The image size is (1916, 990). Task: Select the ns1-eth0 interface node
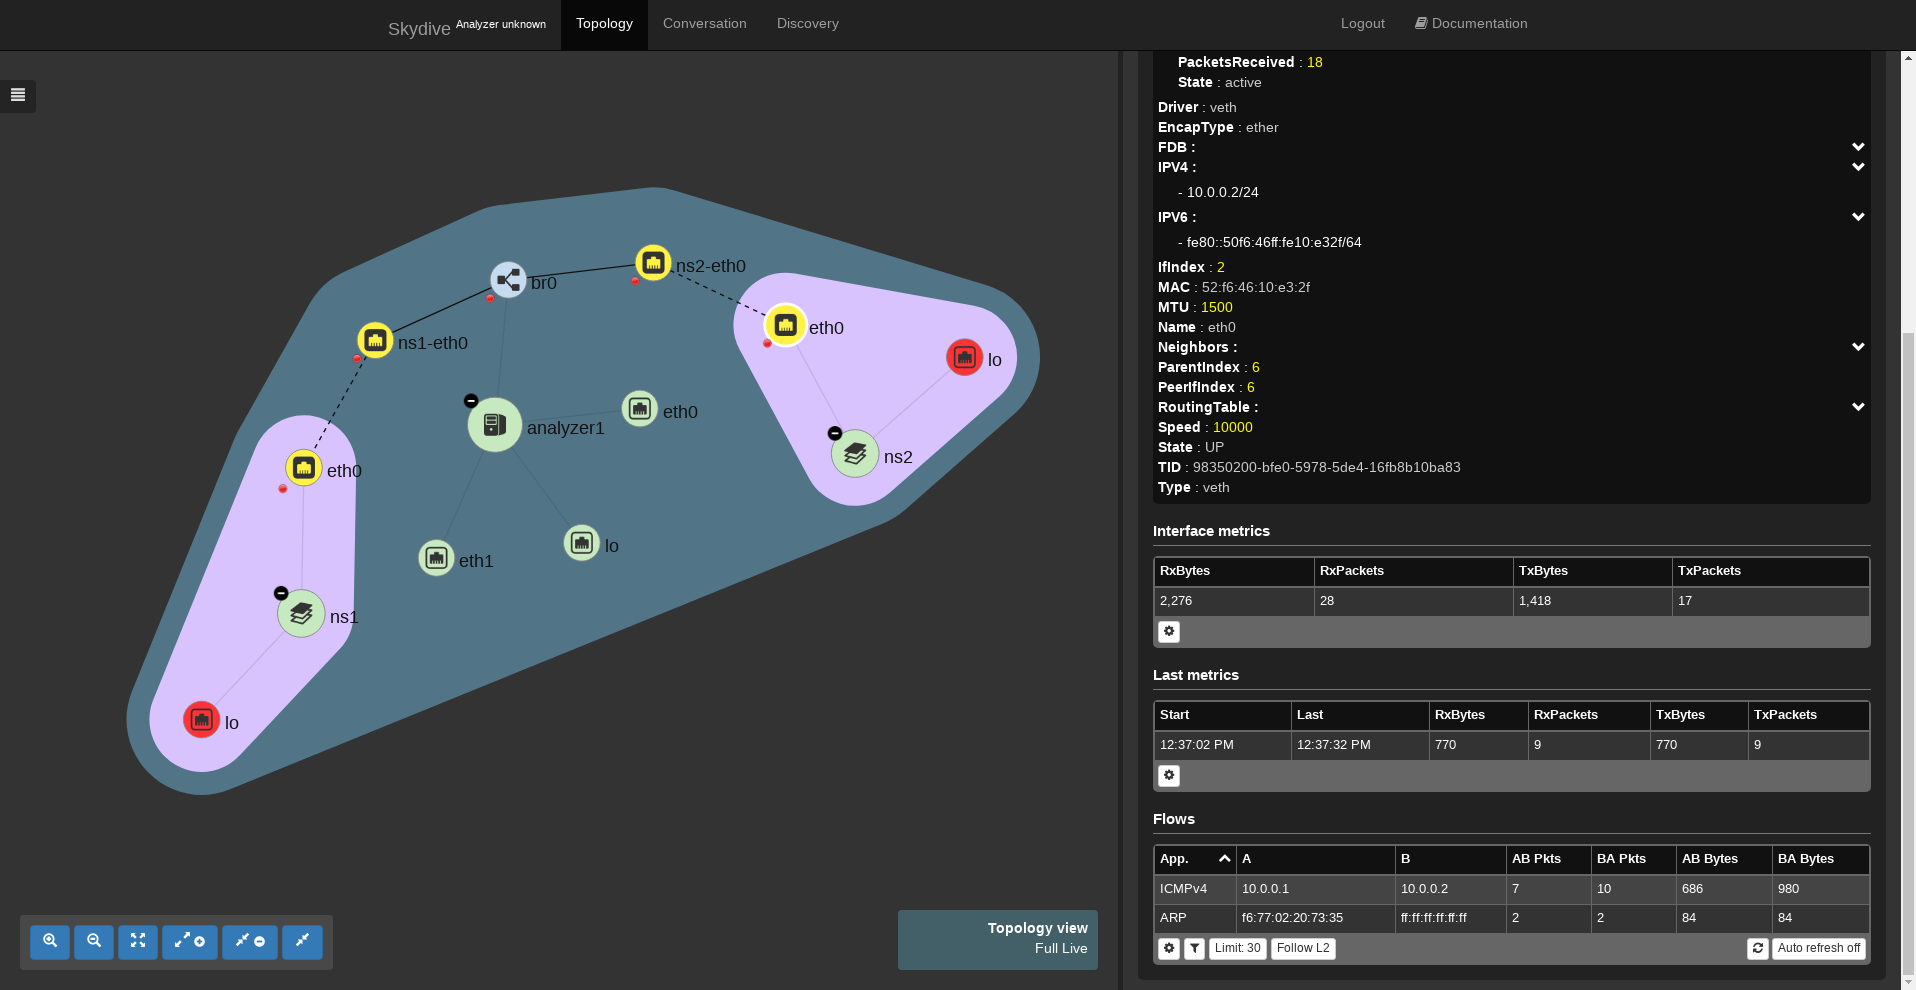375,341
